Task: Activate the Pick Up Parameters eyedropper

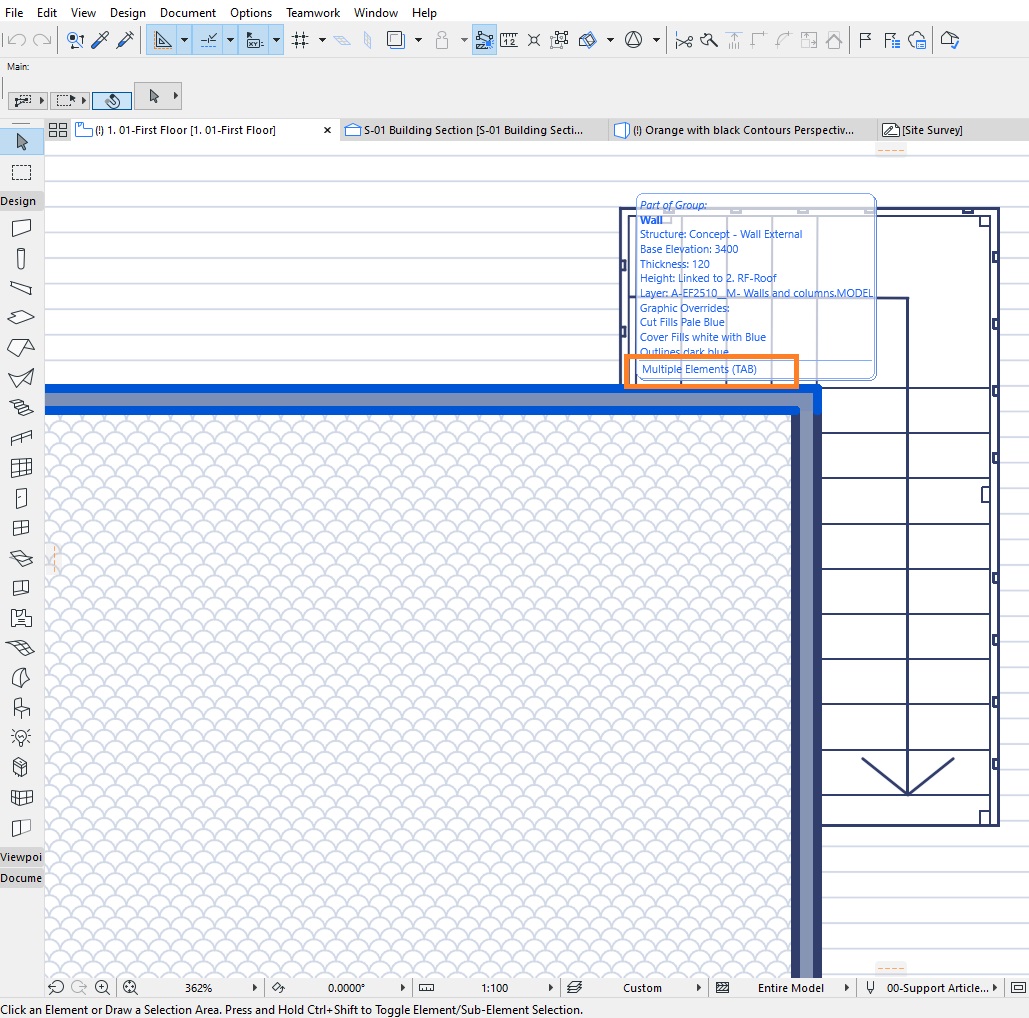Action: 100,40
